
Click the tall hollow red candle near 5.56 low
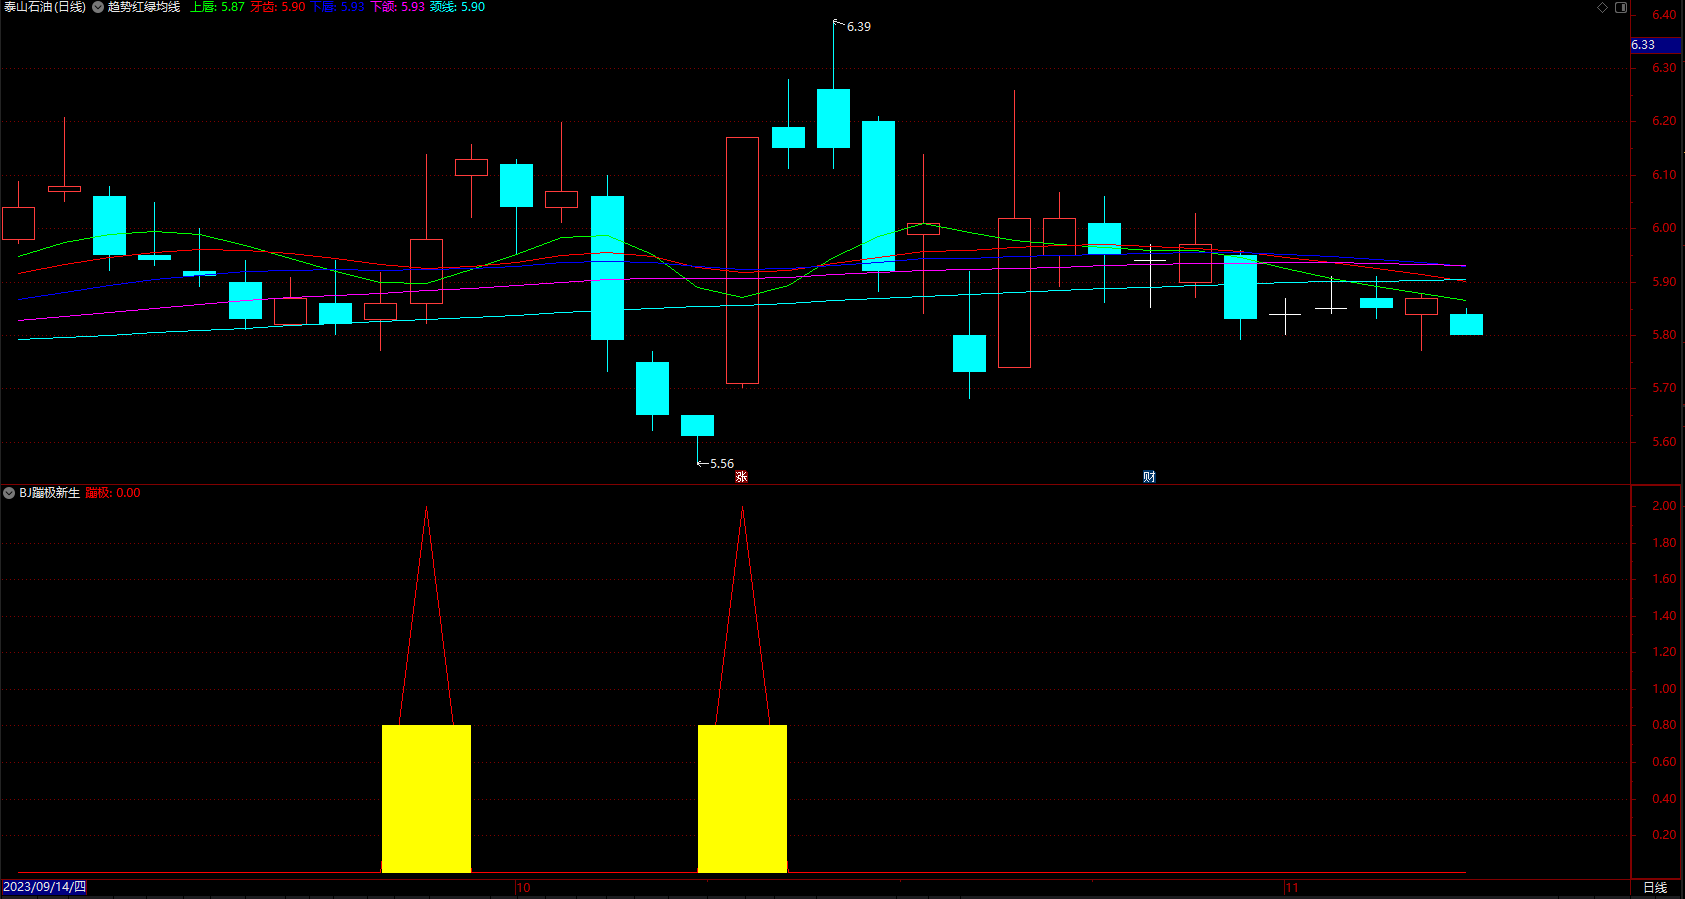[x=742, y=260]
